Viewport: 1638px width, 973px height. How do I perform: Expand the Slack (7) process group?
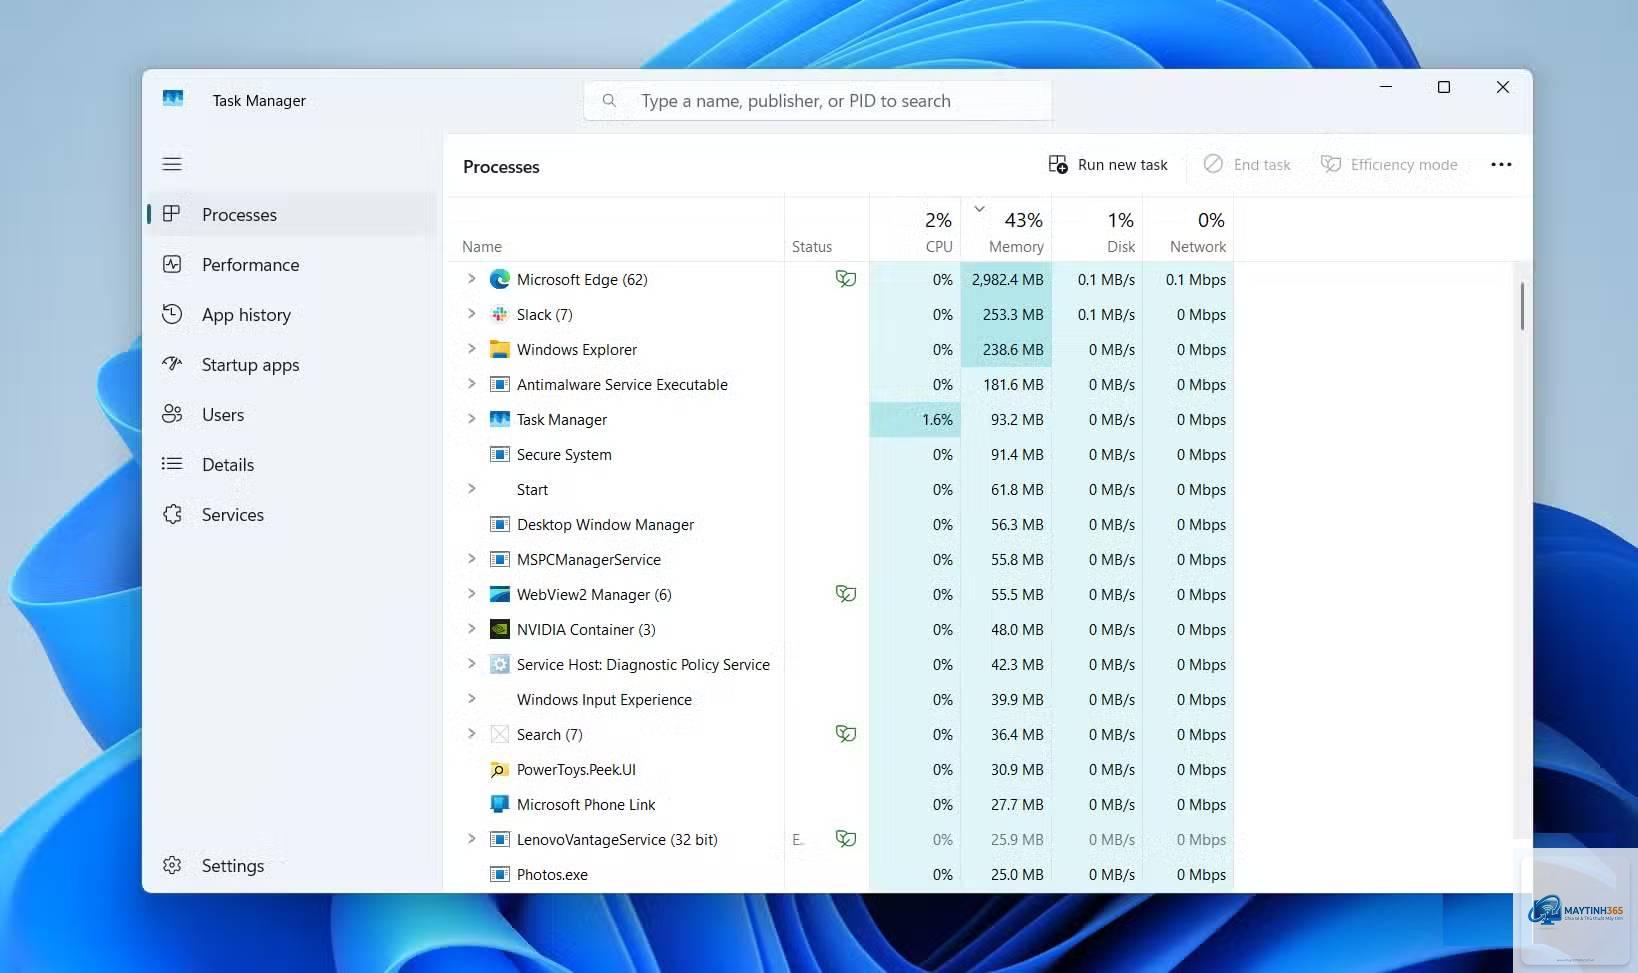click(x=471, y=314)
